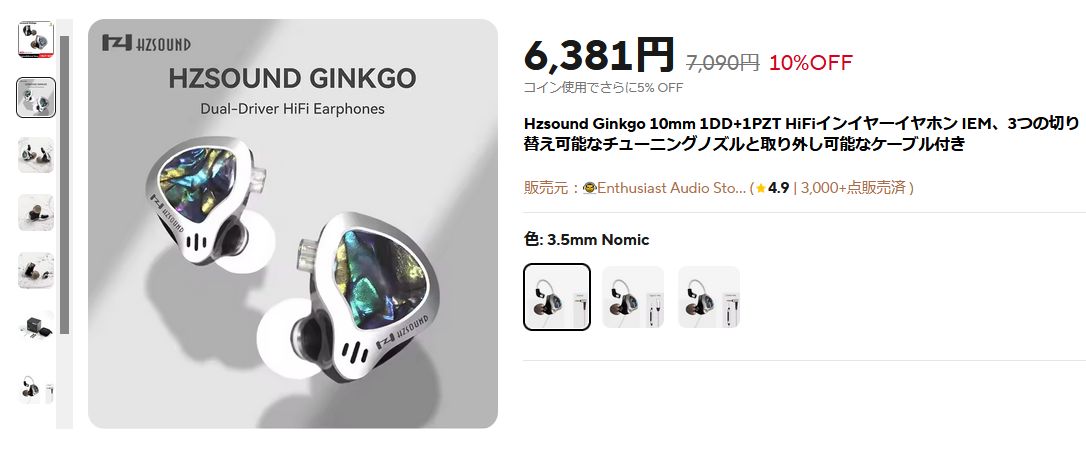Open the third gallery thumbnail image
The width and height of the screenshot is (1086, 451).
35,154
